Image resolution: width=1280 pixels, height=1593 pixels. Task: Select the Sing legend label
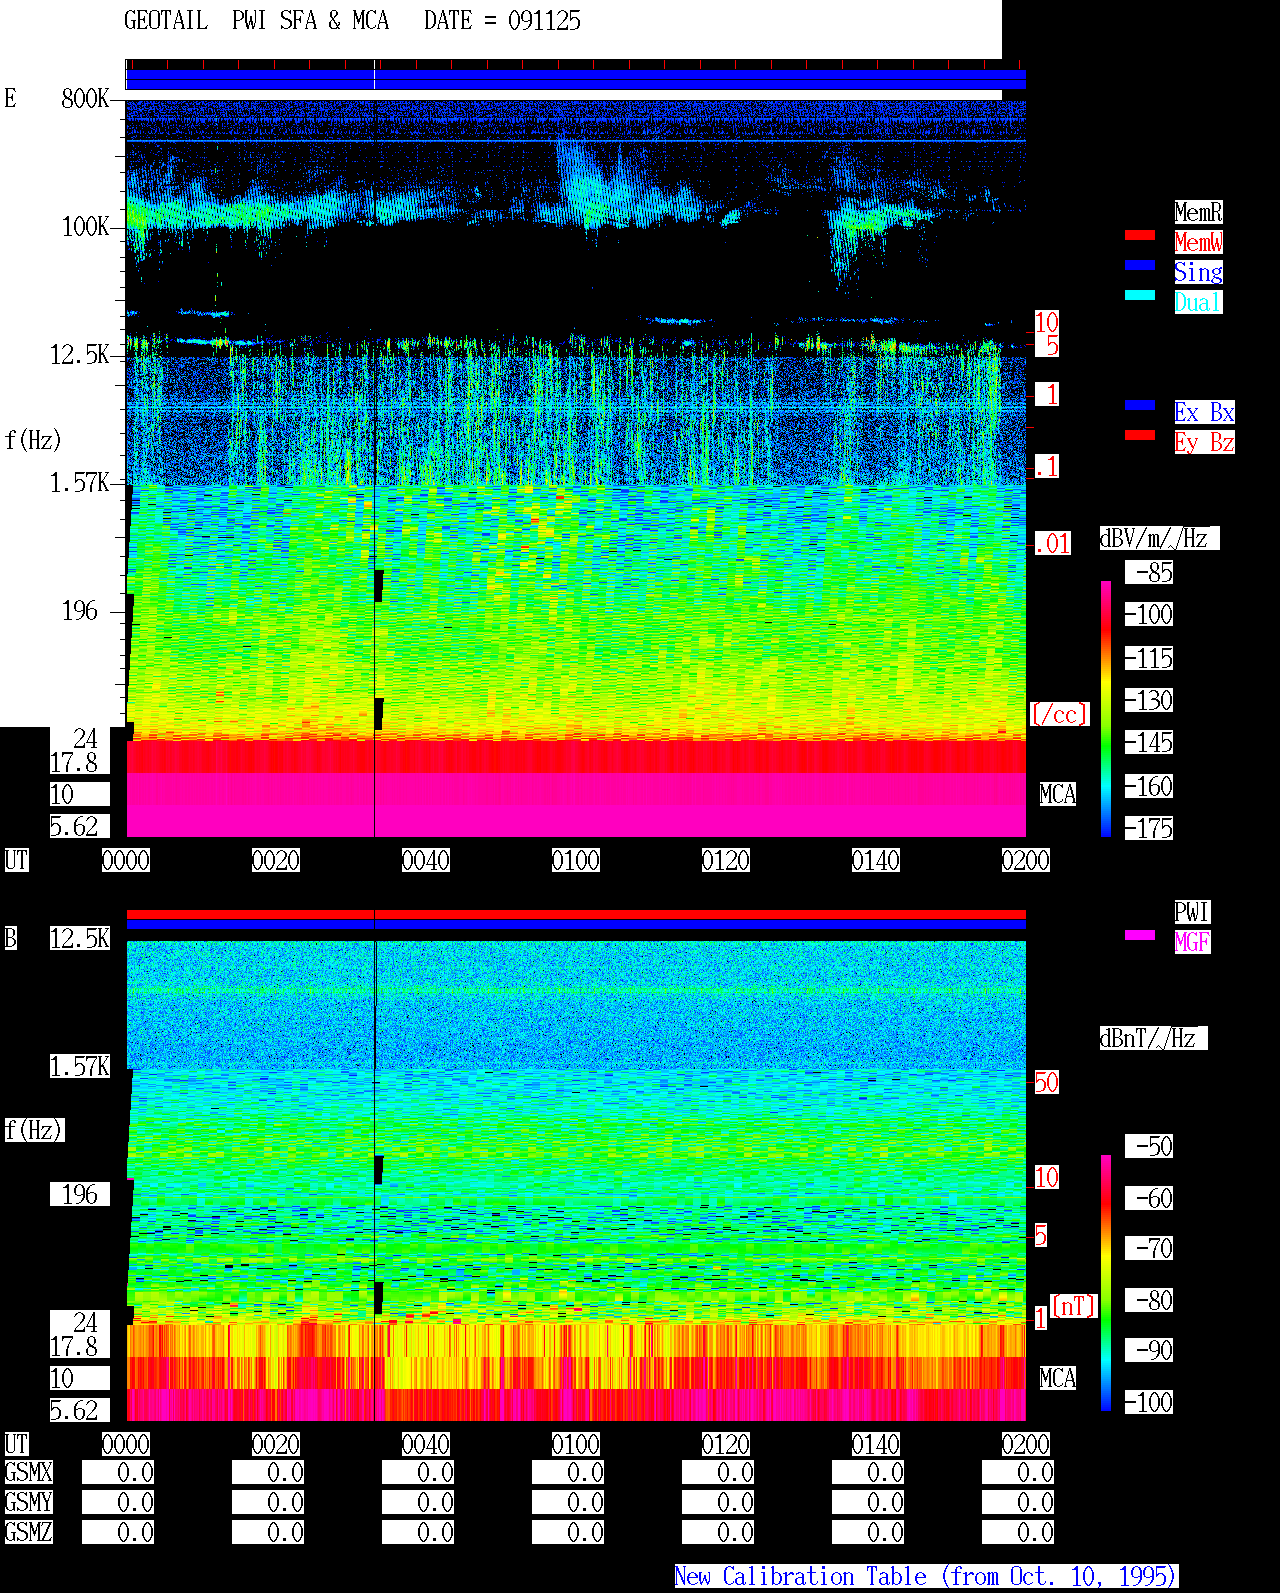click(1198, 272)
